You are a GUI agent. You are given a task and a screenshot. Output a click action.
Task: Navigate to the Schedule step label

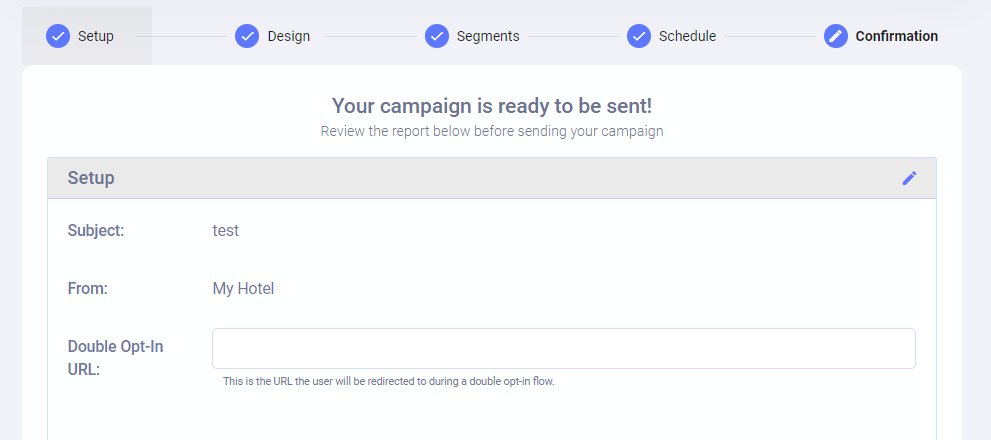tap(687, 36)
